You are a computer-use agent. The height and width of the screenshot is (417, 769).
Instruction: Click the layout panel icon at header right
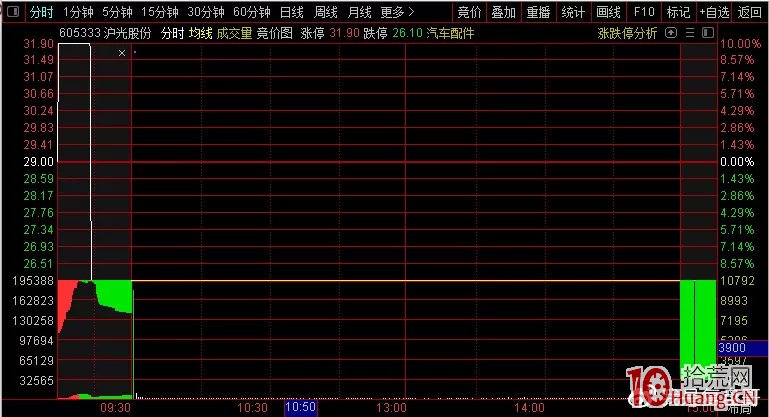pyautogui.click(x=708, y=33)
